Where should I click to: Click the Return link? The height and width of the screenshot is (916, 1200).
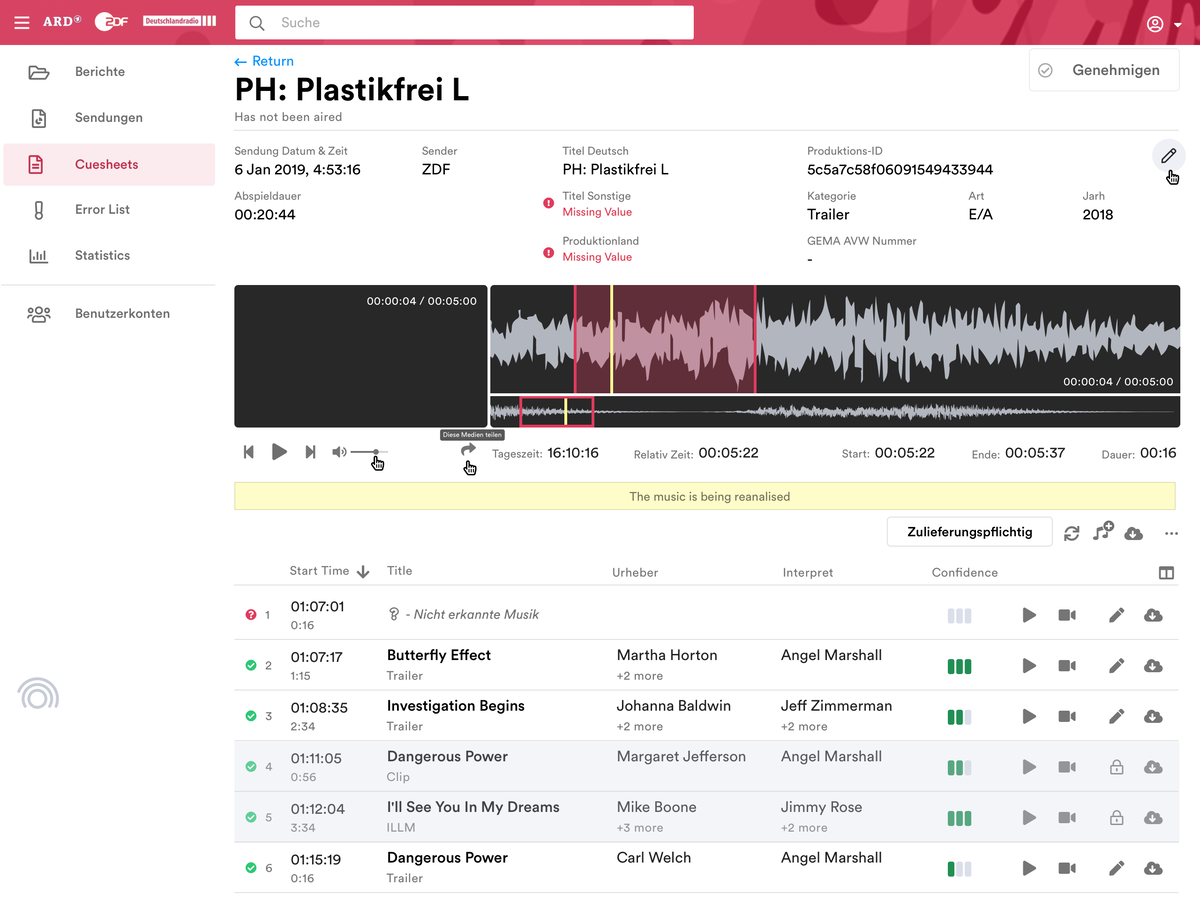click(x=263, y=61)
